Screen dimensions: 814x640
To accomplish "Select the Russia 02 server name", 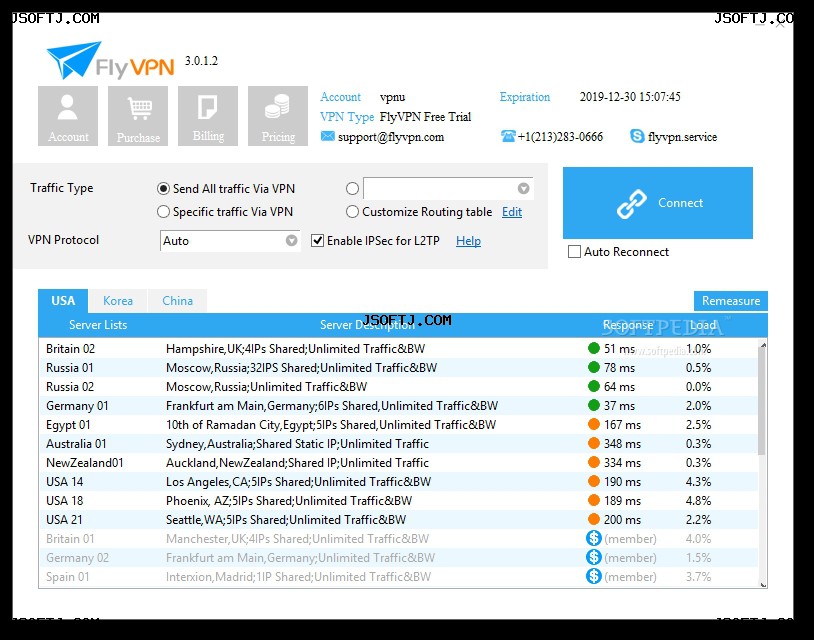I will (x=70, y=387).
